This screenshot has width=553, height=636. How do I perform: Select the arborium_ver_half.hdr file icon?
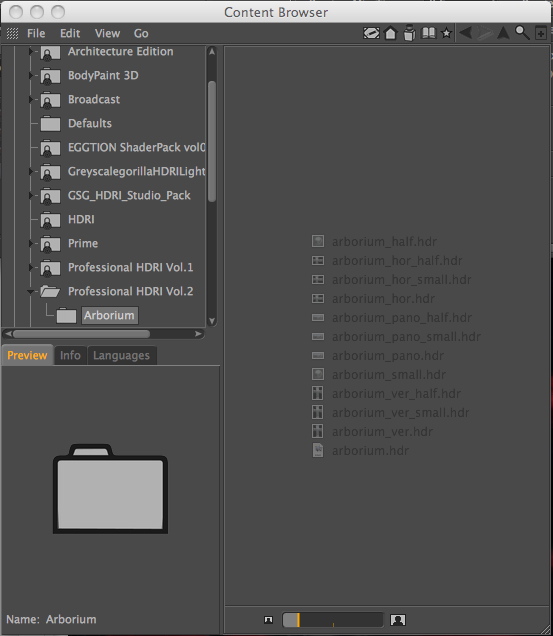point(318,393)
